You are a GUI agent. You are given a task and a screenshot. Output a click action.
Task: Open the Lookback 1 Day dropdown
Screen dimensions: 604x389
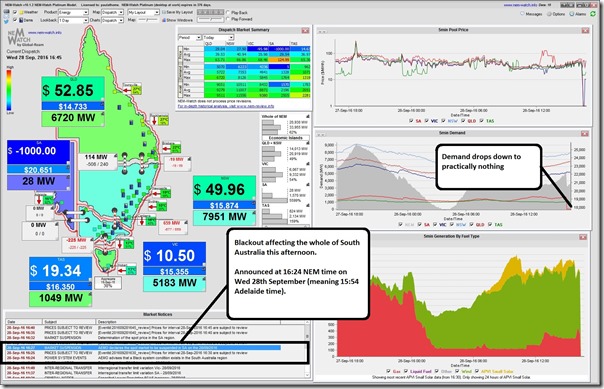(x=74, y=20)
